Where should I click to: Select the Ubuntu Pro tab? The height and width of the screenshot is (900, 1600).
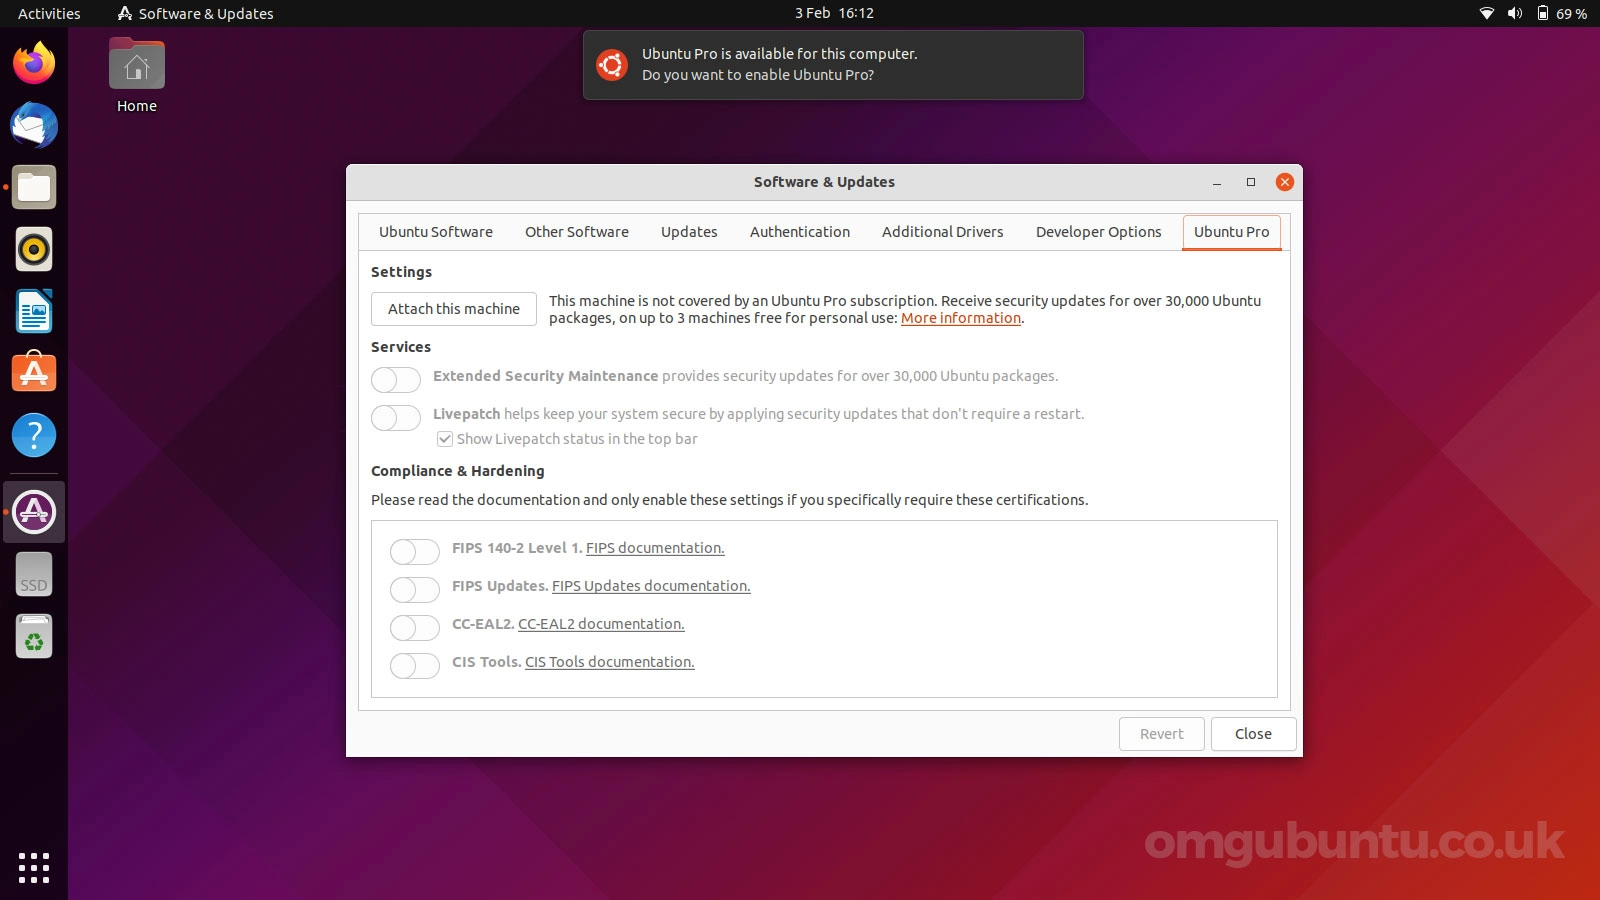click(1232, 232)
